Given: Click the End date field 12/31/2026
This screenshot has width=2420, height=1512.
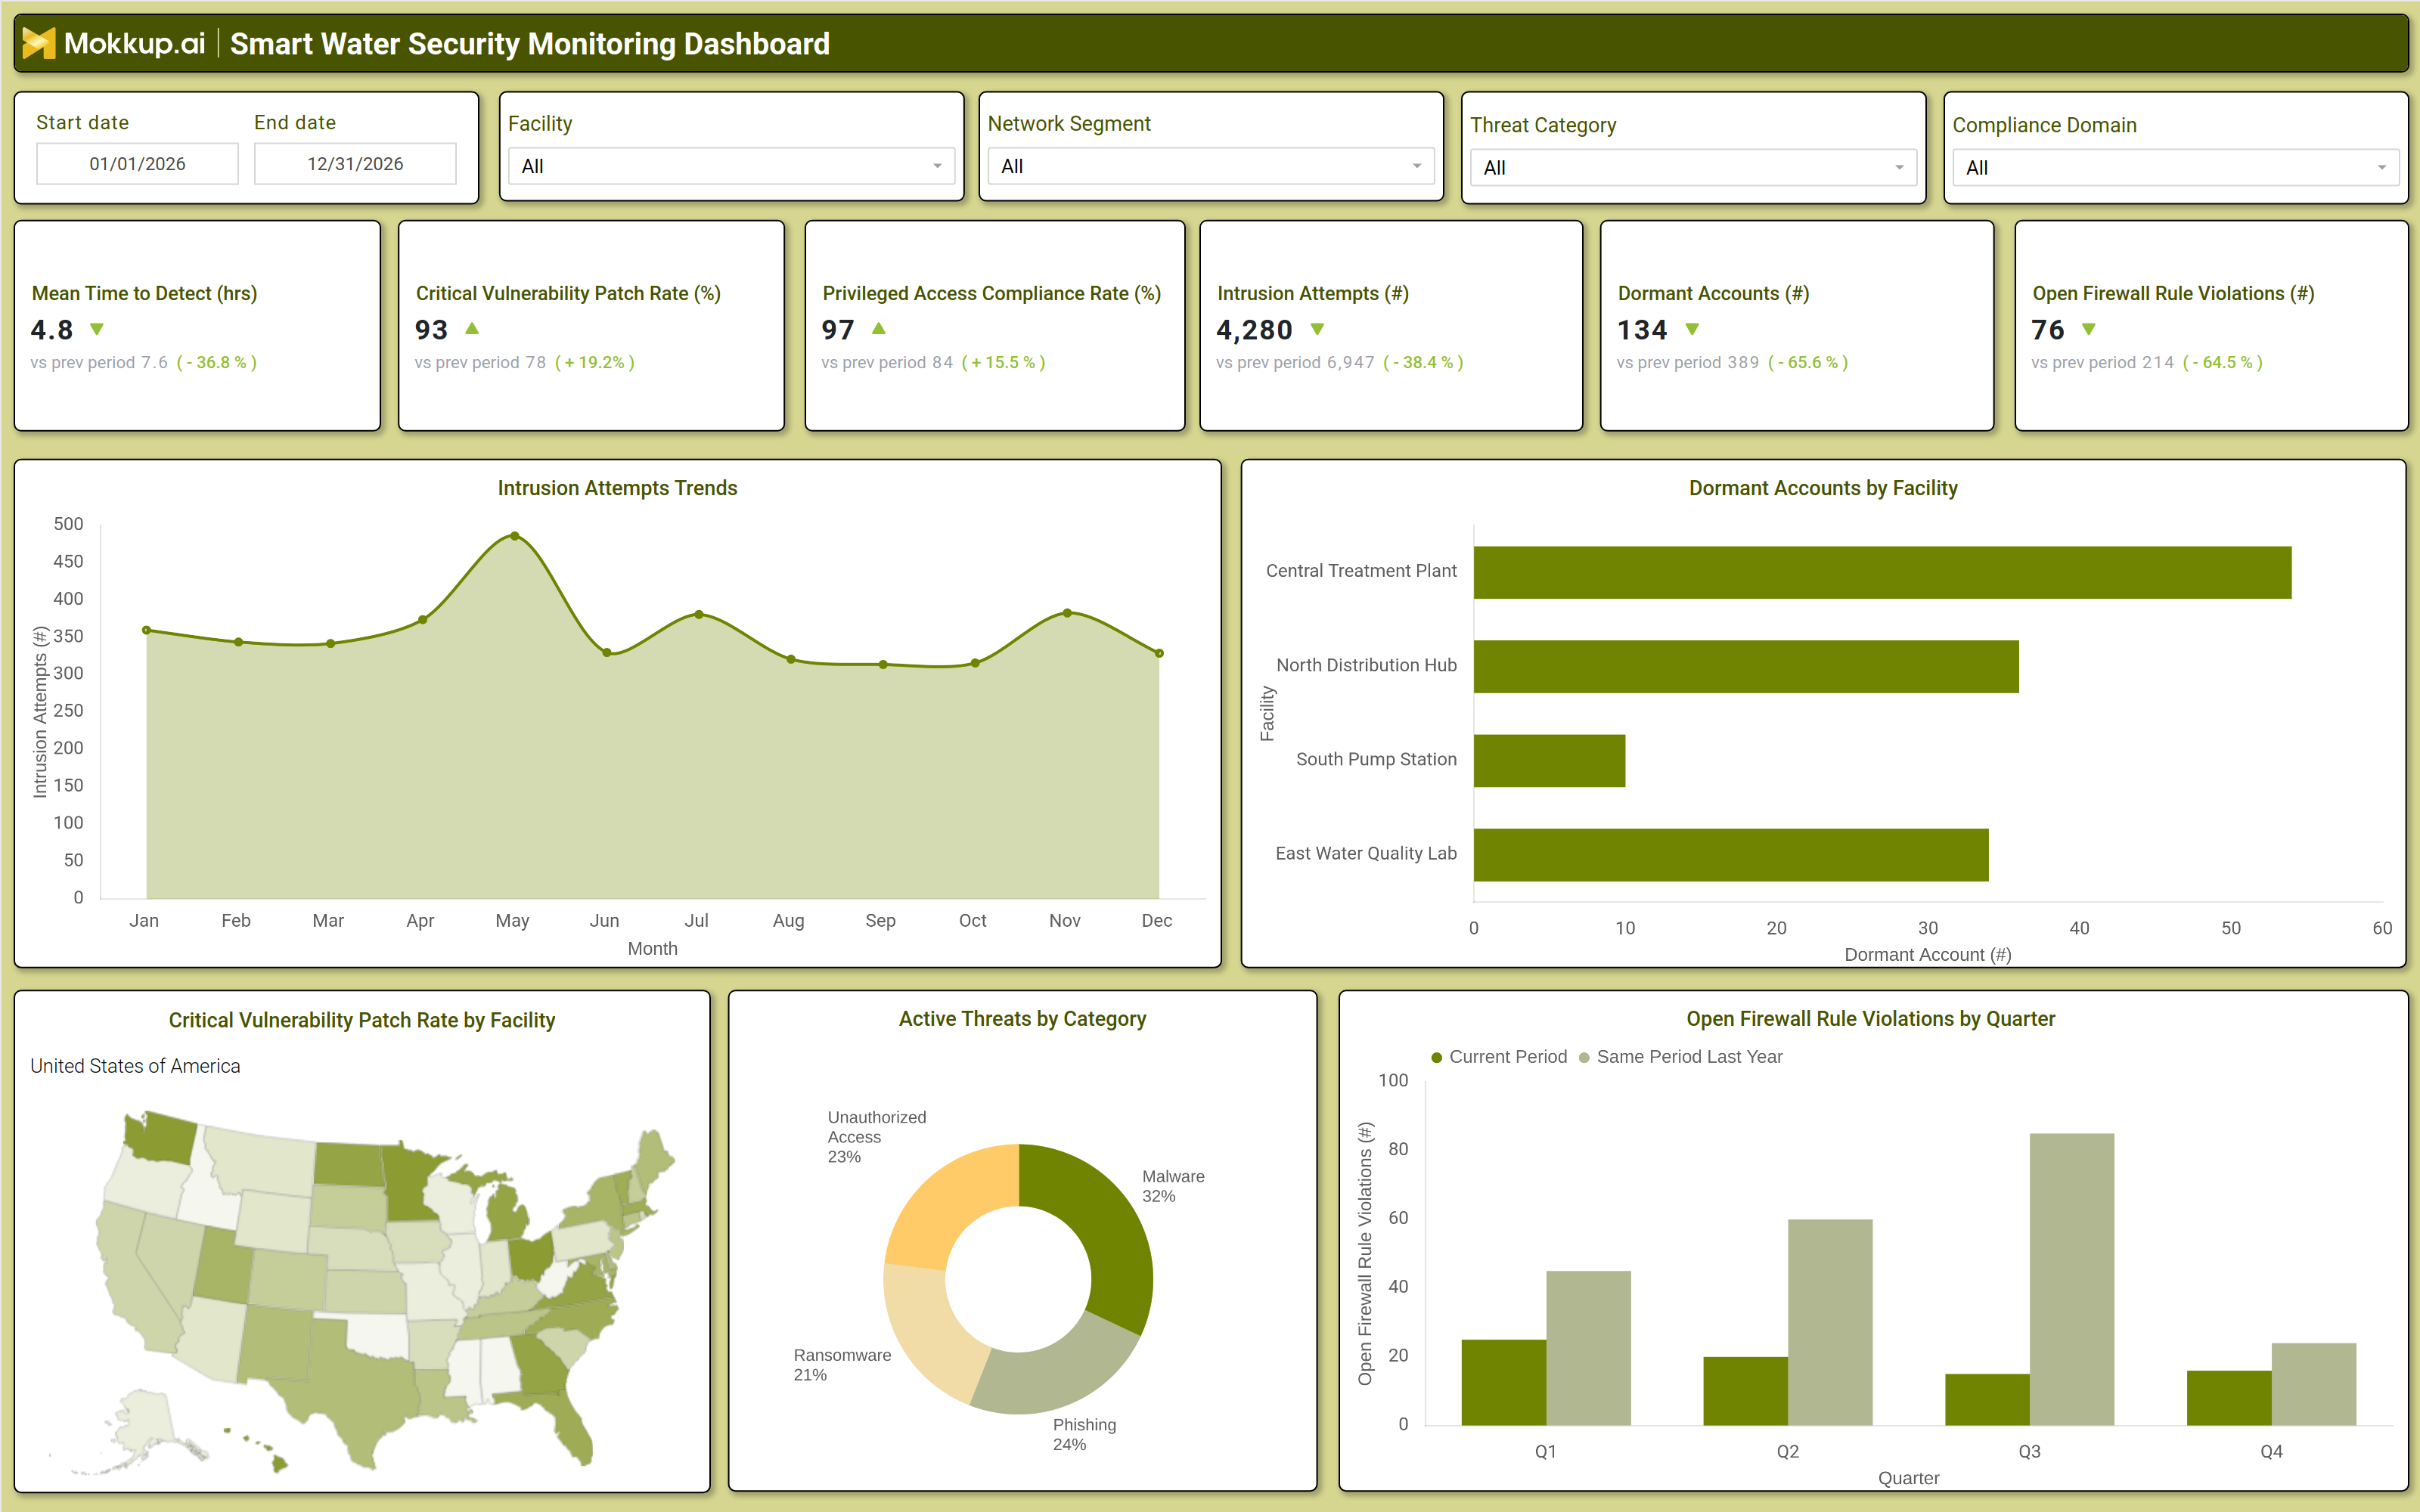Looking at the screenshot, I should [355, 164].
